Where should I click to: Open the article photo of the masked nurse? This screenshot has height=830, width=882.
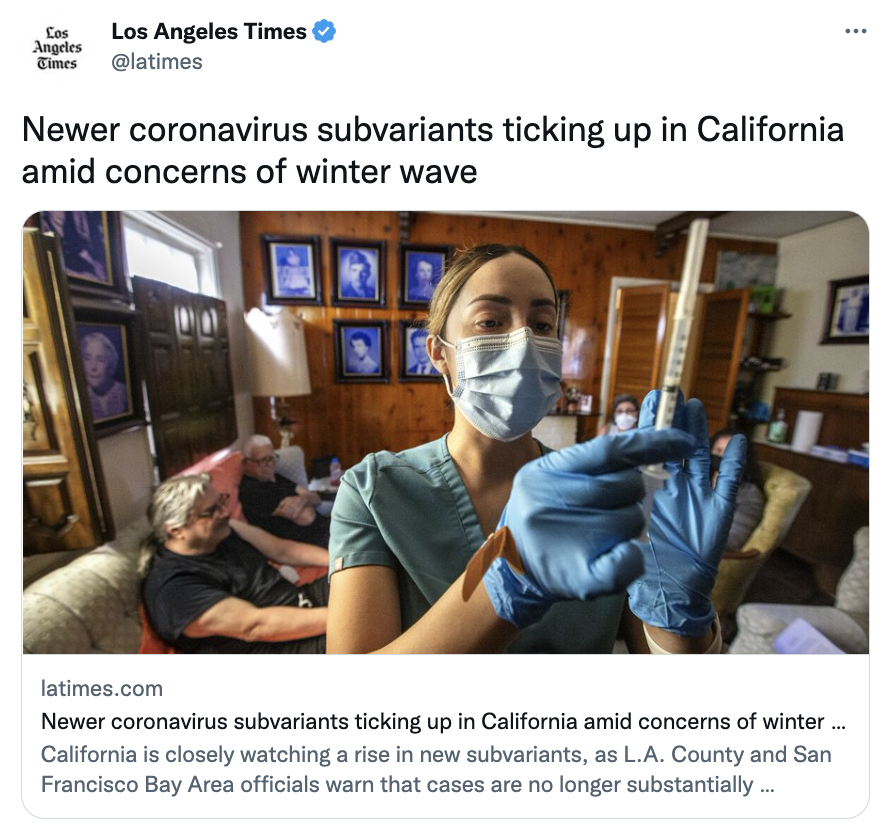[446, 432]
